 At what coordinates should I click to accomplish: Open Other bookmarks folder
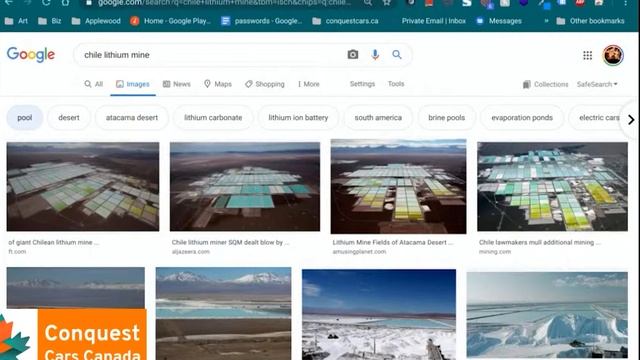(x=590, y=21)
